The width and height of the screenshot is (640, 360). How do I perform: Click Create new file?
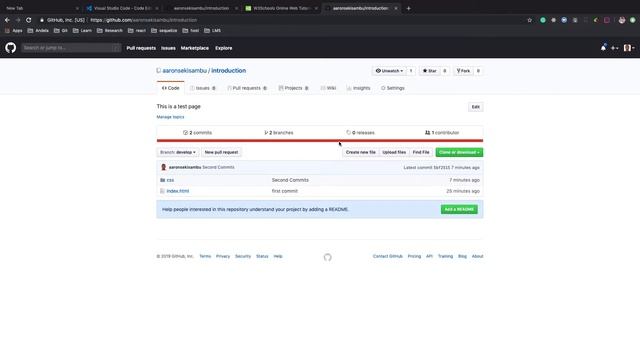(x=360, y=152)
